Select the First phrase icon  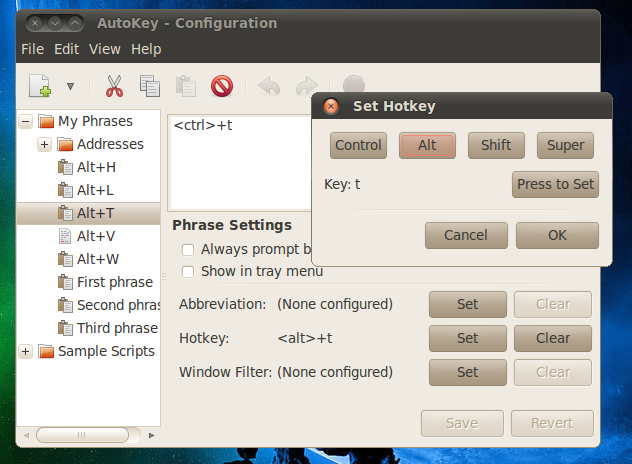(65, 282)
